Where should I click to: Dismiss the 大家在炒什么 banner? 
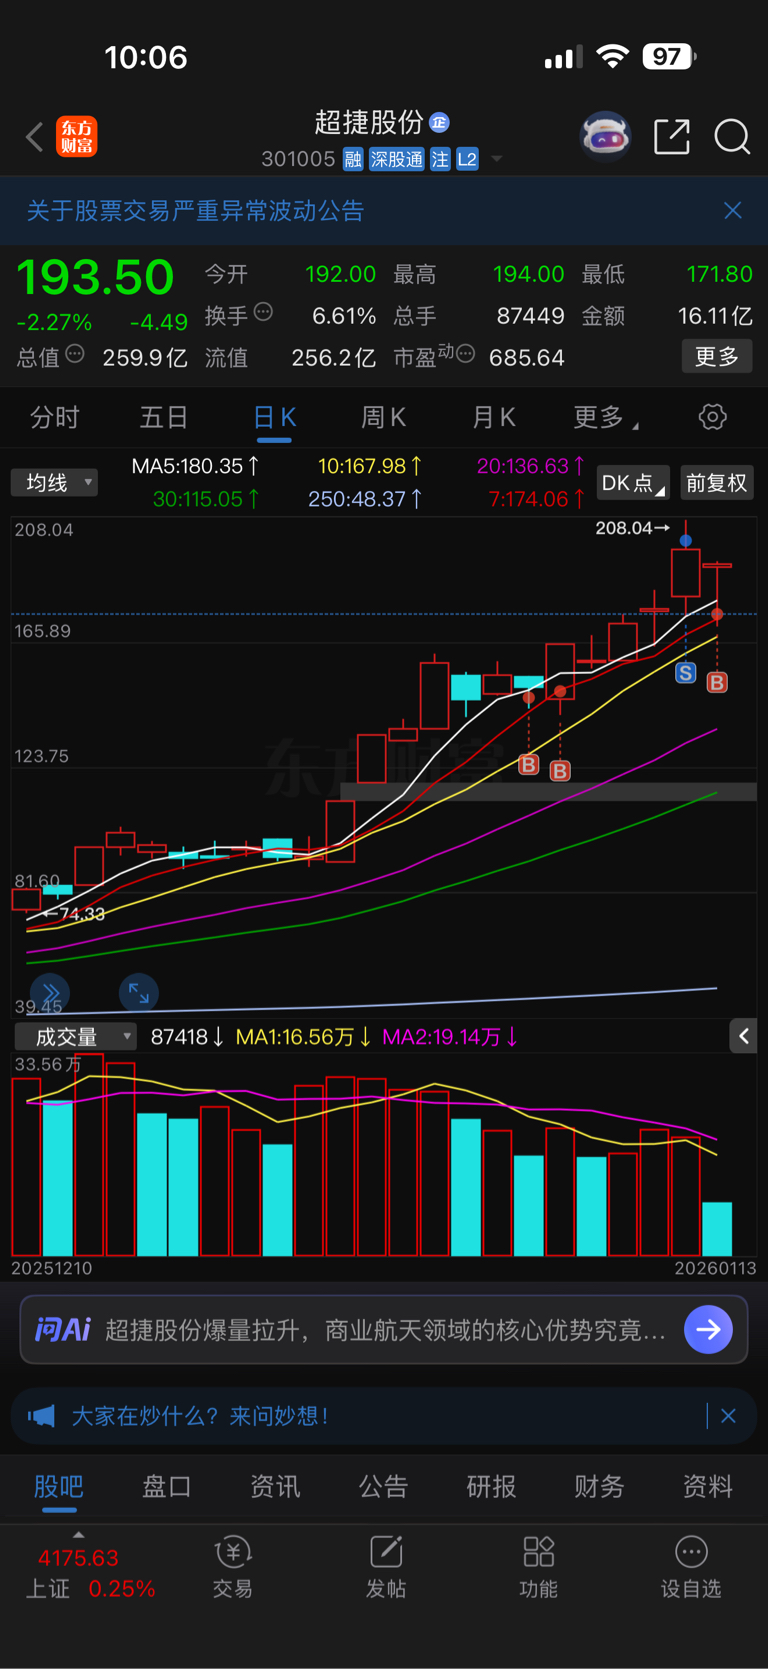[728, 1416]
